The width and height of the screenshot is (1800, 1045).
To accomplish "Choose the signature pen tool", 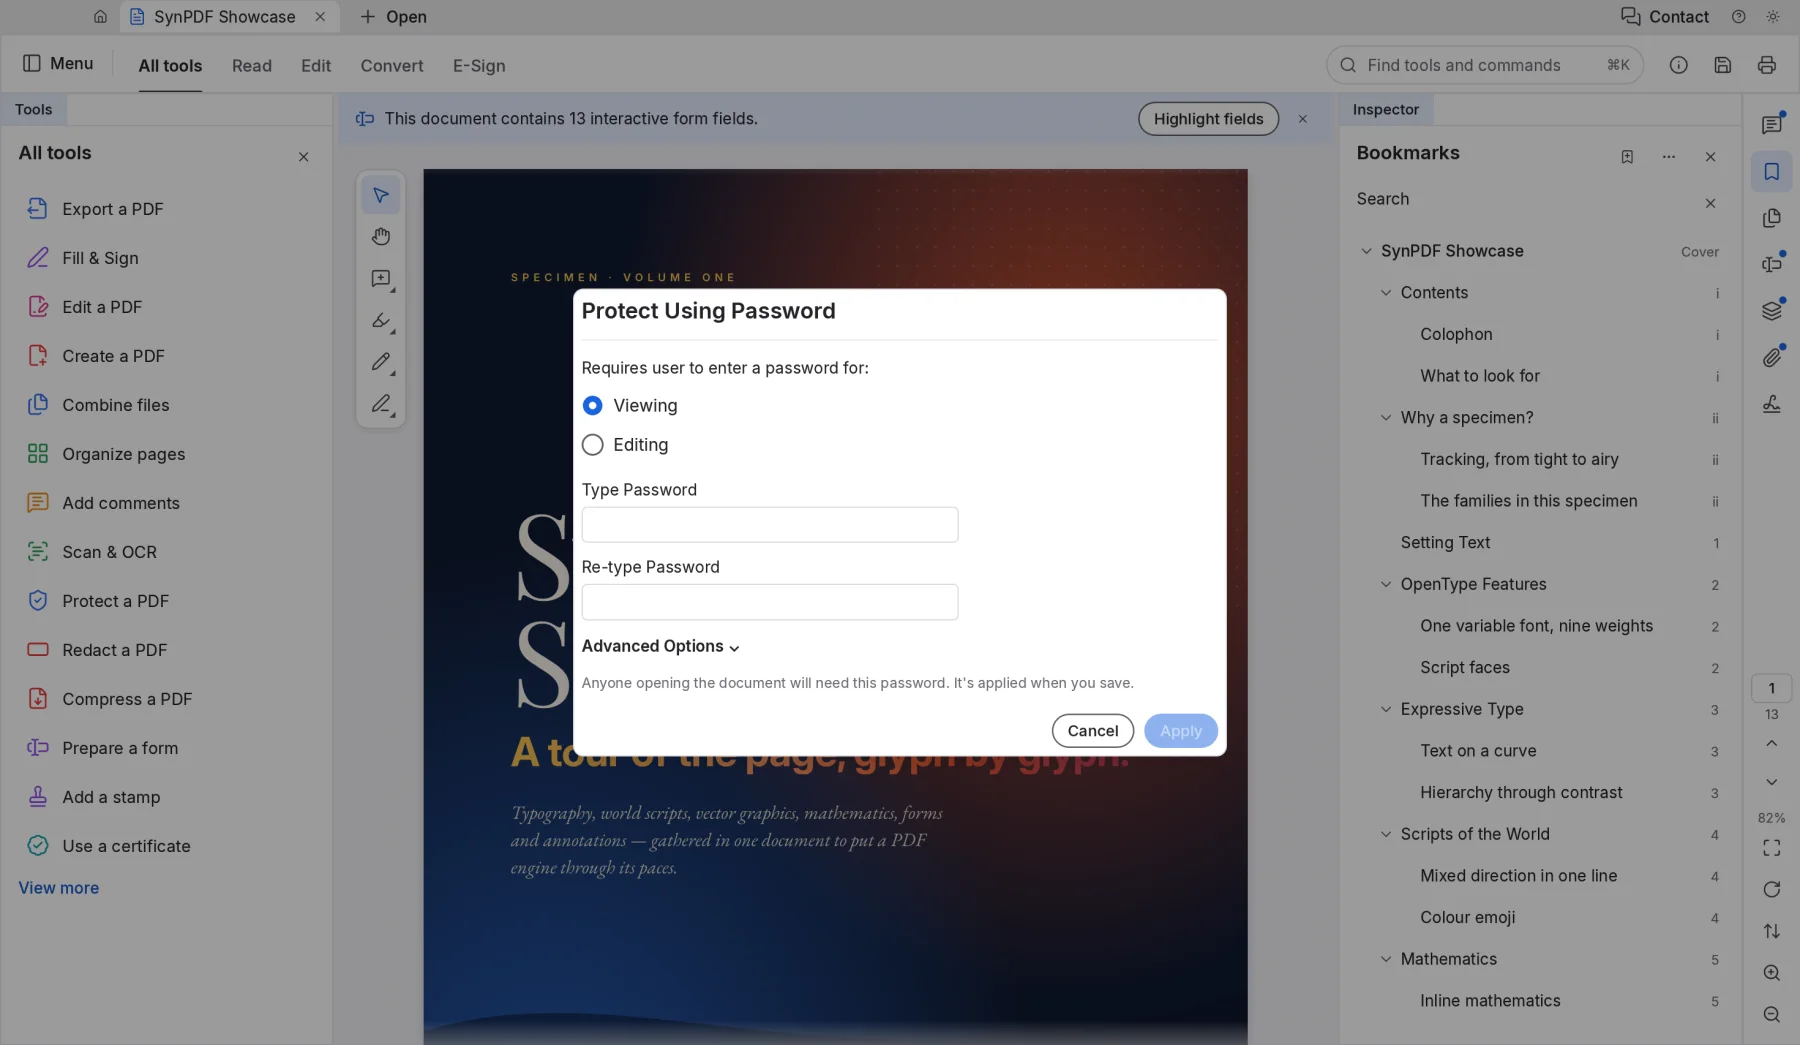I will tap(380, 404).
